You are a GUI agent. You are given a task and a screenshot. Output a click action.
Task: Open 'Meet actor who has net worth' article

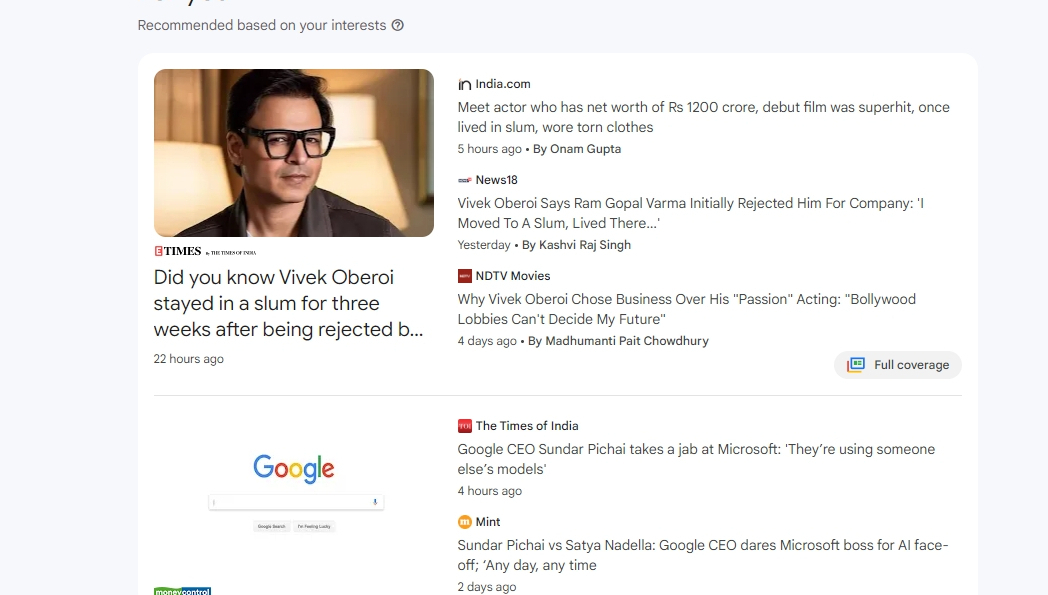(703, 117)
